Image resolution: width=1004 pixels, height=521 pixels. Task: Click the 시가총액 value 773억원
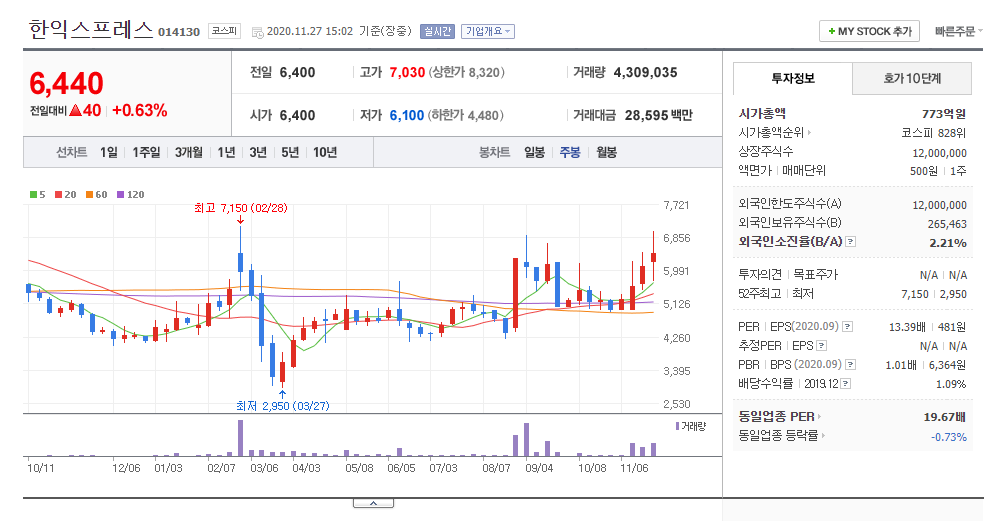(x=944, y=114)
